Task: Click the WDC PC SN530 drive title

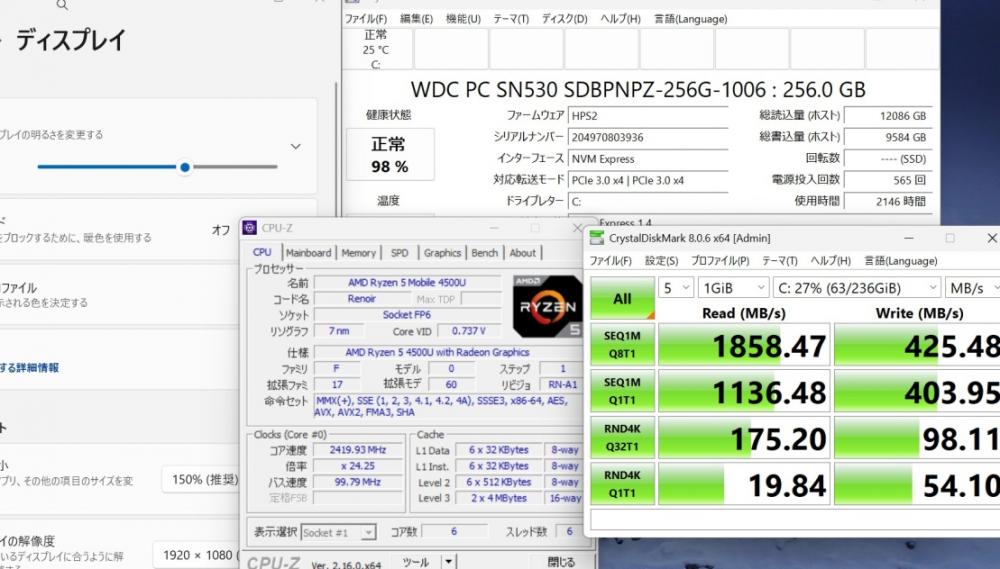Action: point(638,89)
